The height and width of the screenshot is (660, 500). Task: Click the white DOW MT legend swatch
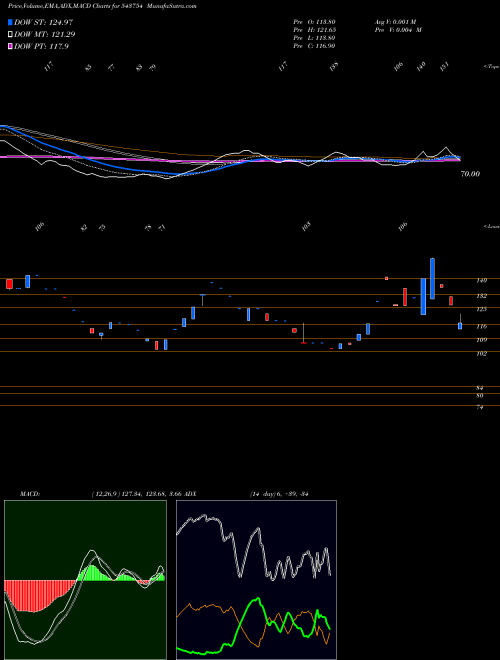[x=10, y=35]
